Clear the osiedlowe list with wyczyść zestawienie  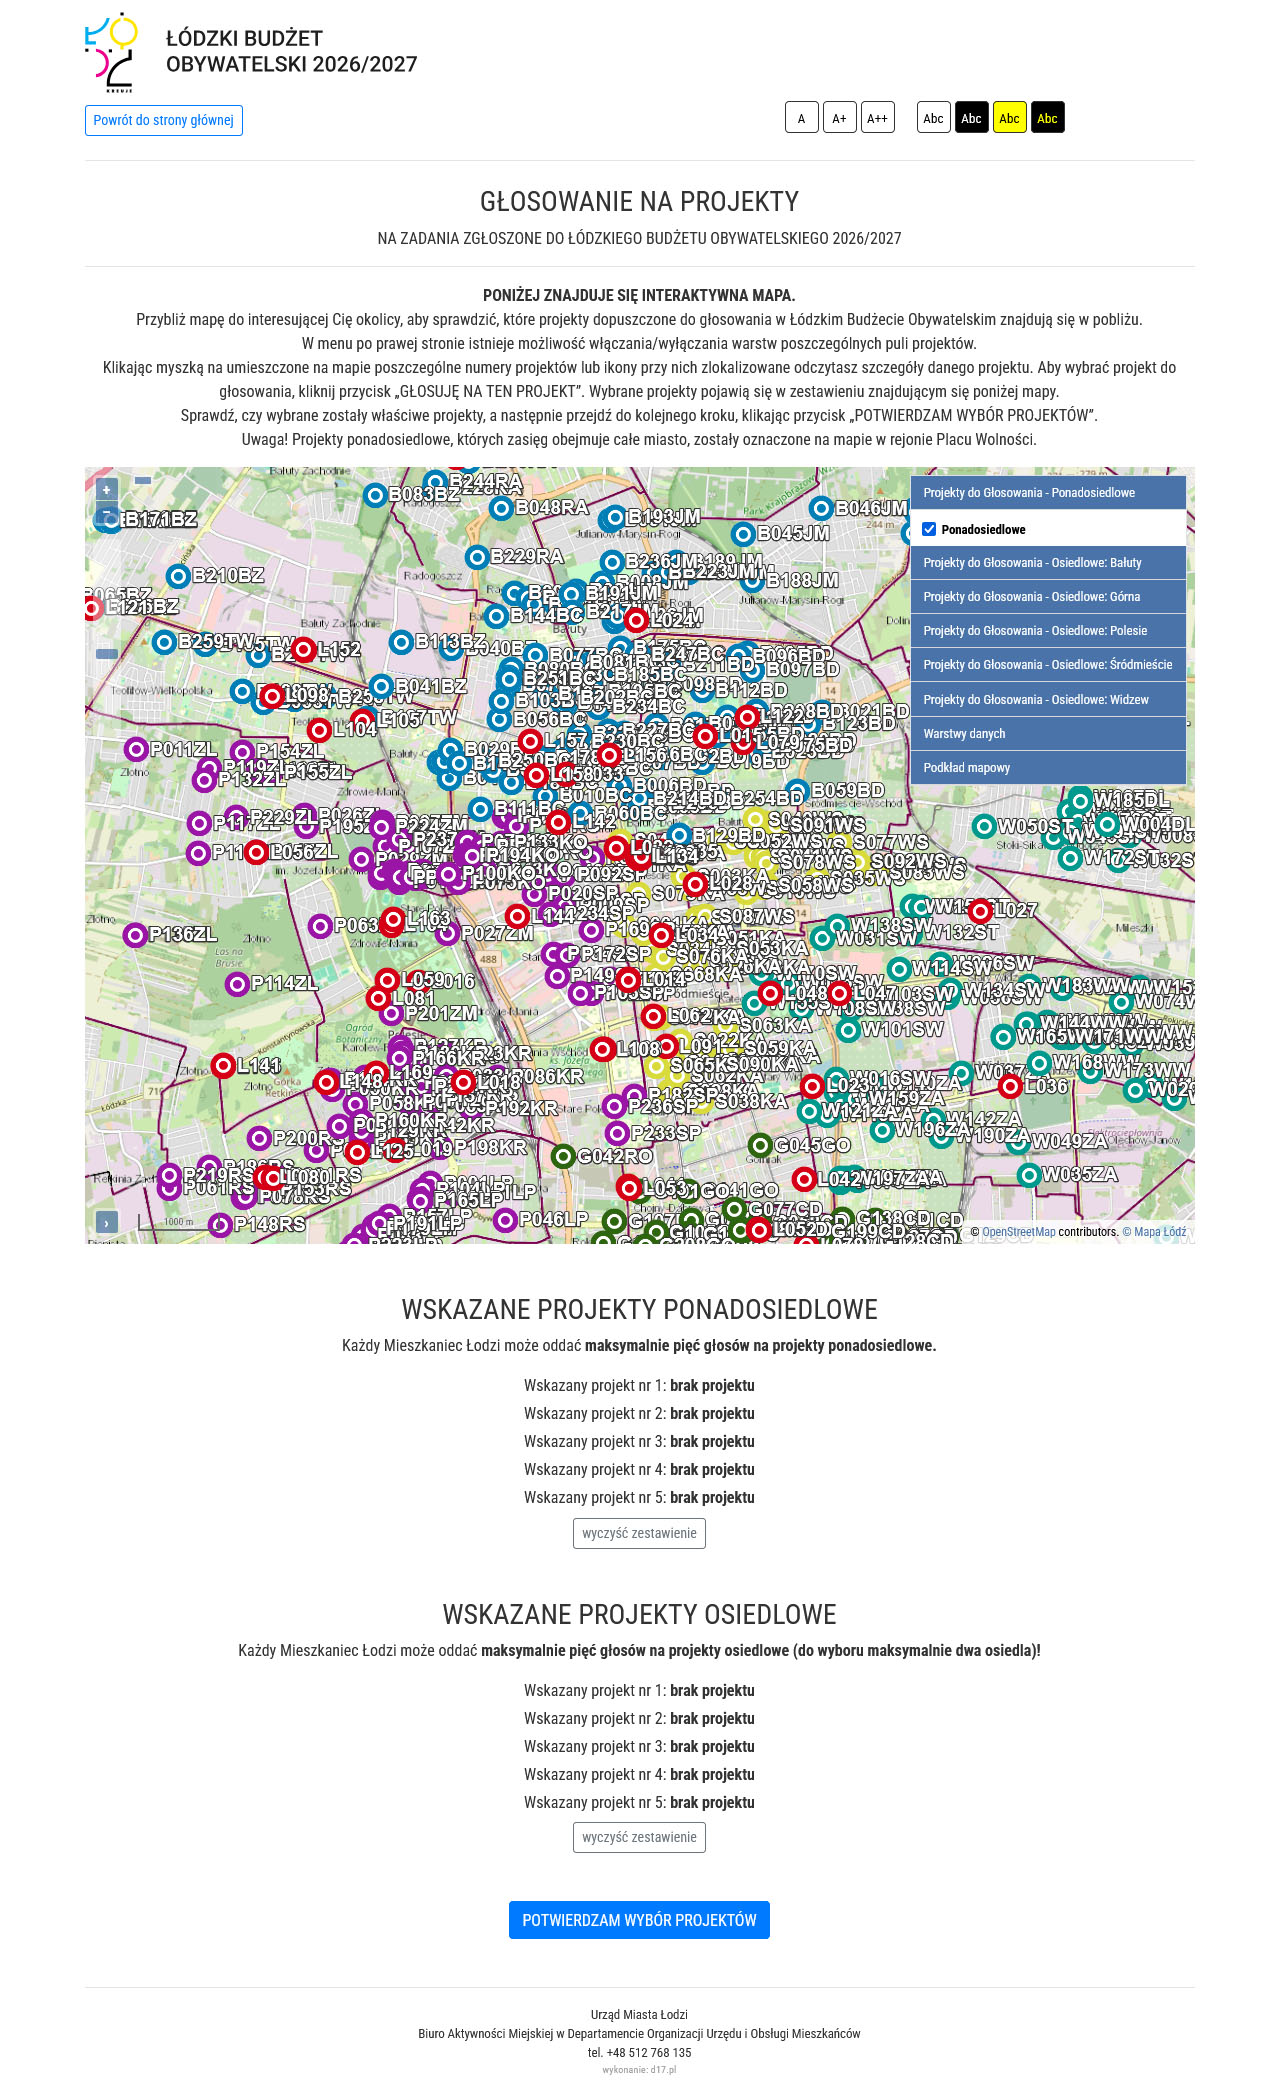pyautogui.click(x=639, y=1837)
